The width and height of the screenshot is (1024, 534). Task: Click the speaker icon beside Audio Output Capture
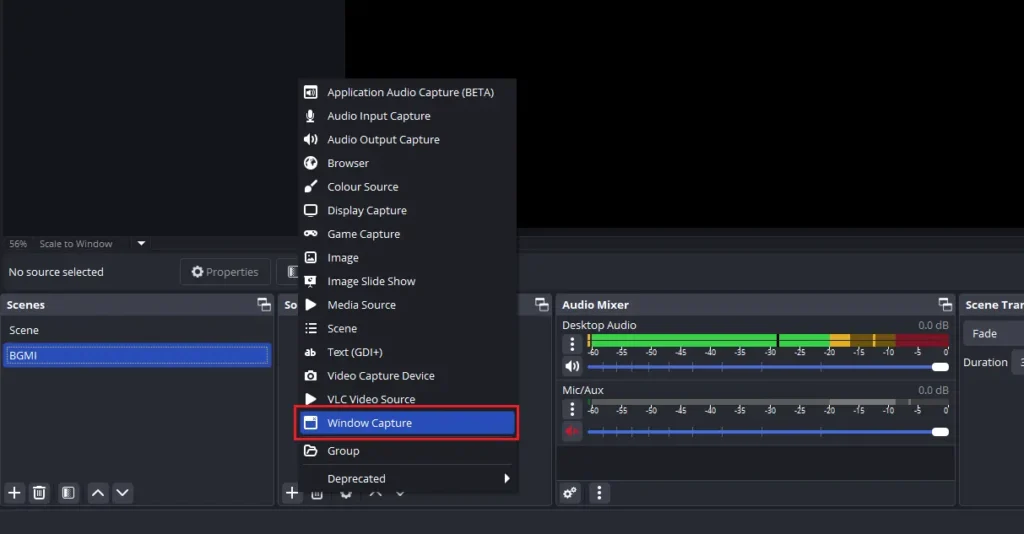tap(310, 139)
